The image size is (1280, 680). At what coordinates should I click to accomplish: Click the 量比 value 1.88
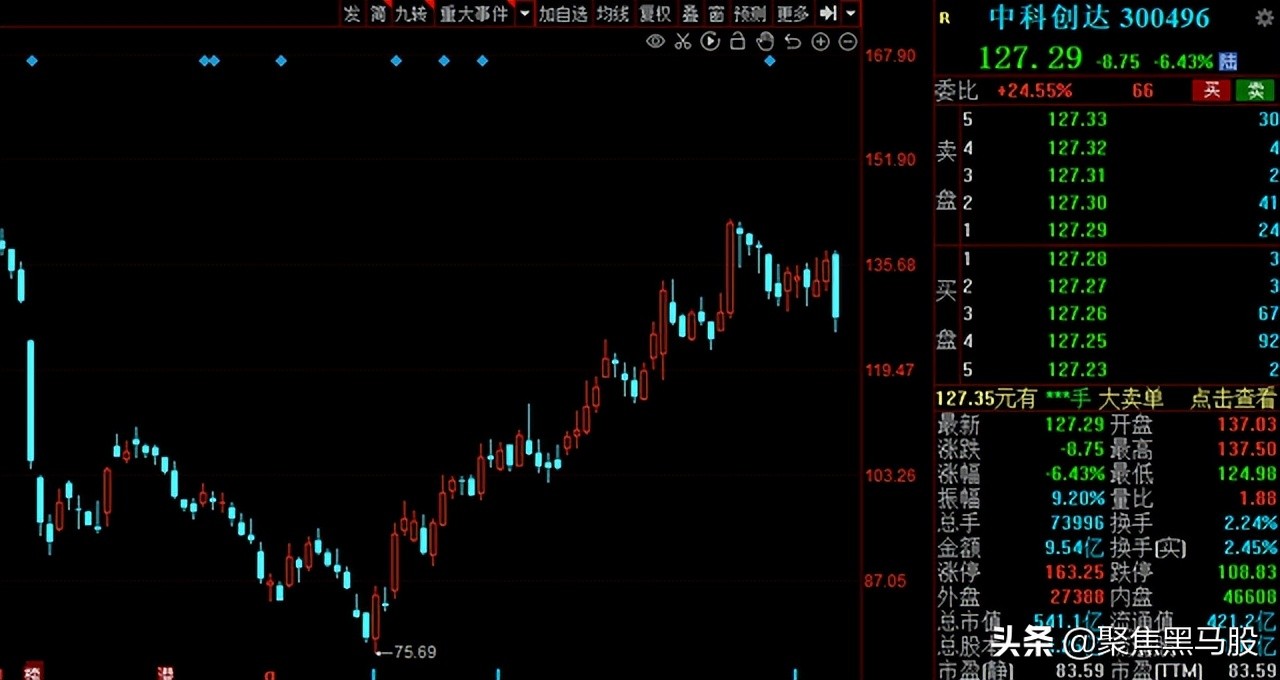tap(1257, 498)
